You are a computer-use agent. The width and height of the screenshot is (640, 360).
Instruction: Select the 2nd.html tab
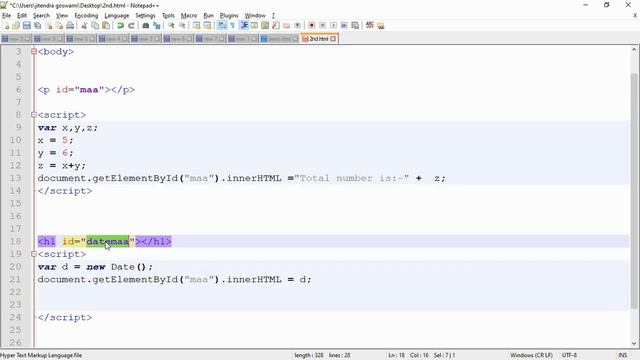318,39
